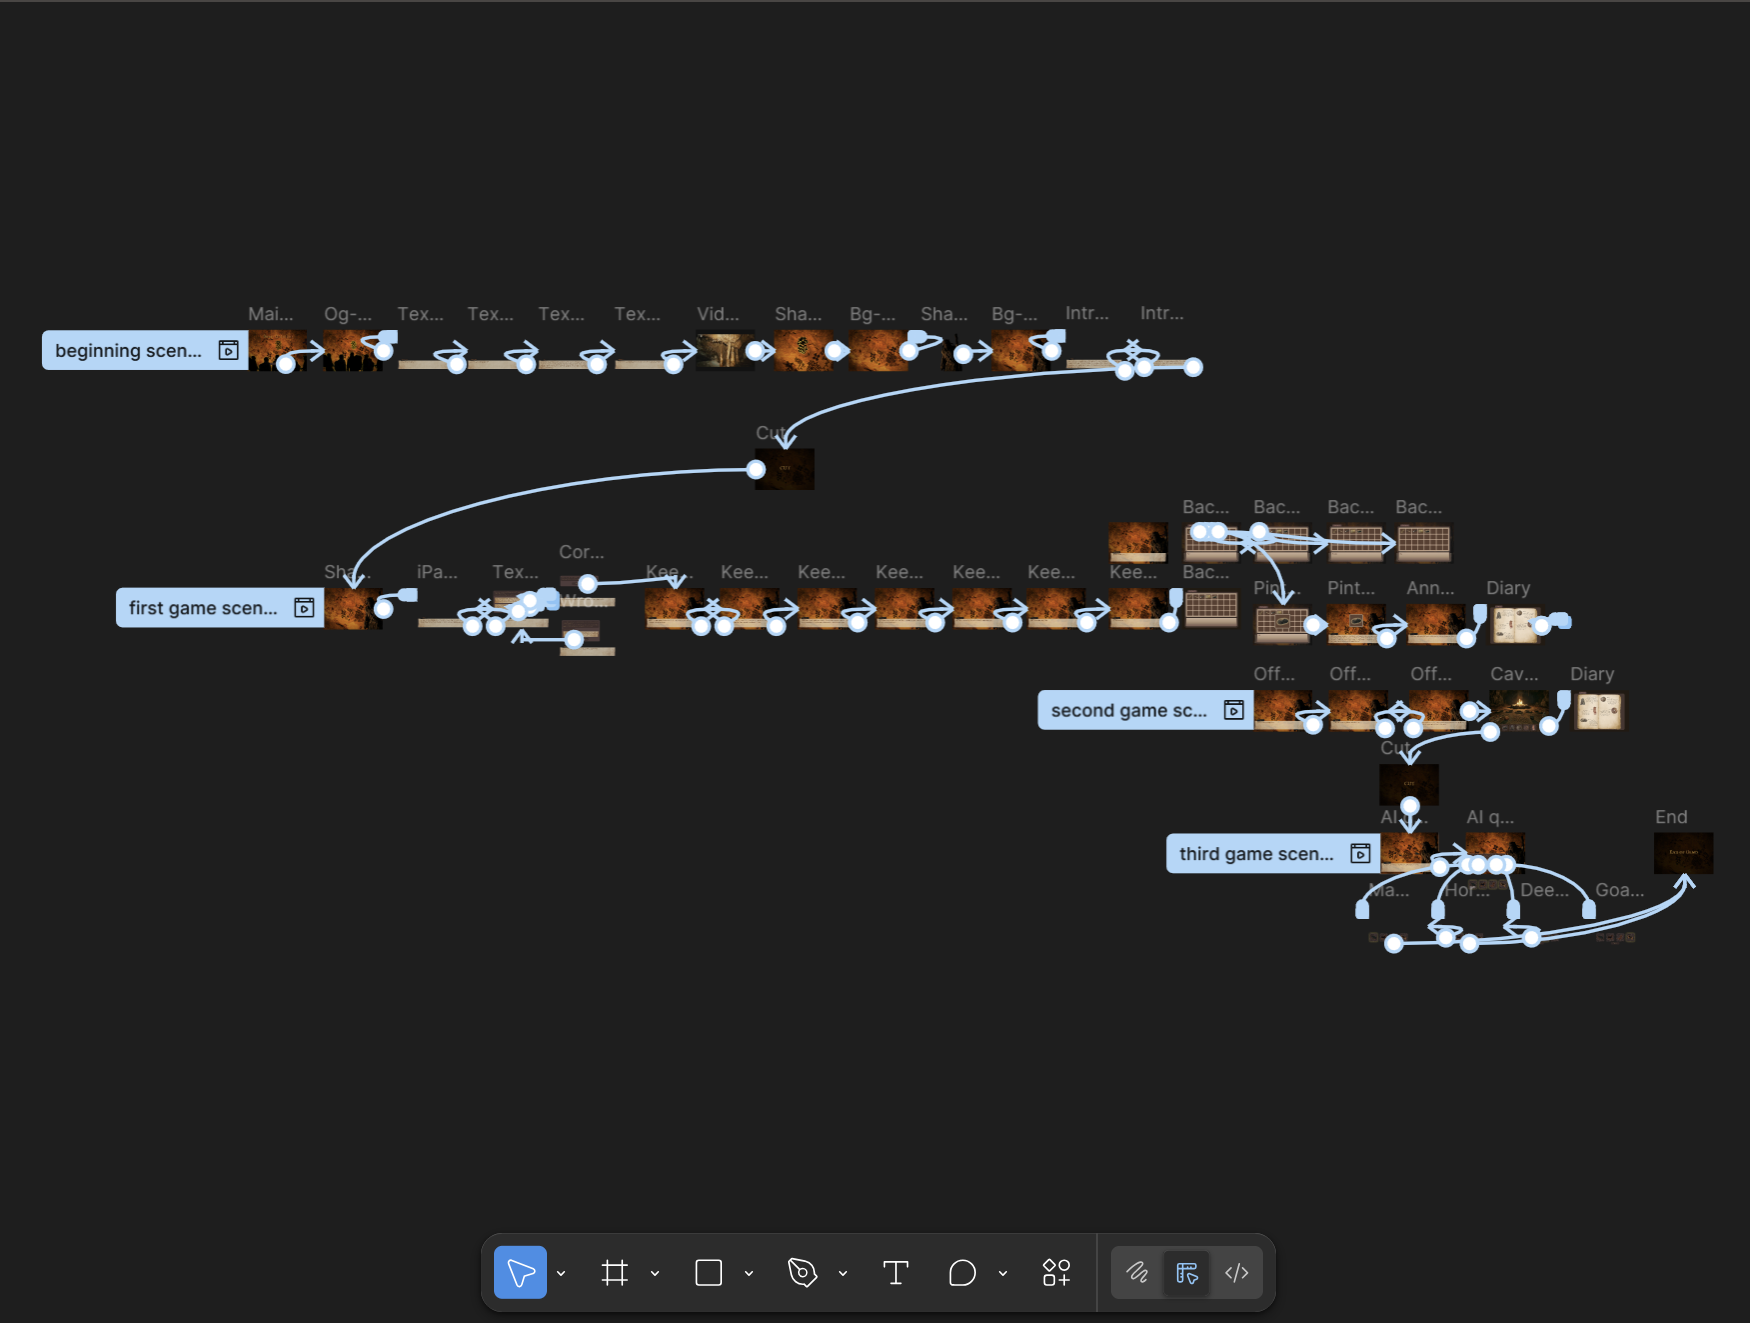Viewport: 1750px width, 1323px height.
Task: Select the first game scene flow label
Action: pos(203,608)
